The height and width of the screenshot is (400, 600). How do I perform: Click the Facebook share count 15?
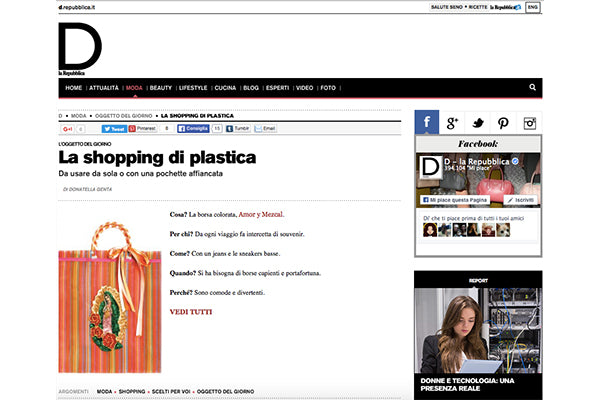pos(217,129)
